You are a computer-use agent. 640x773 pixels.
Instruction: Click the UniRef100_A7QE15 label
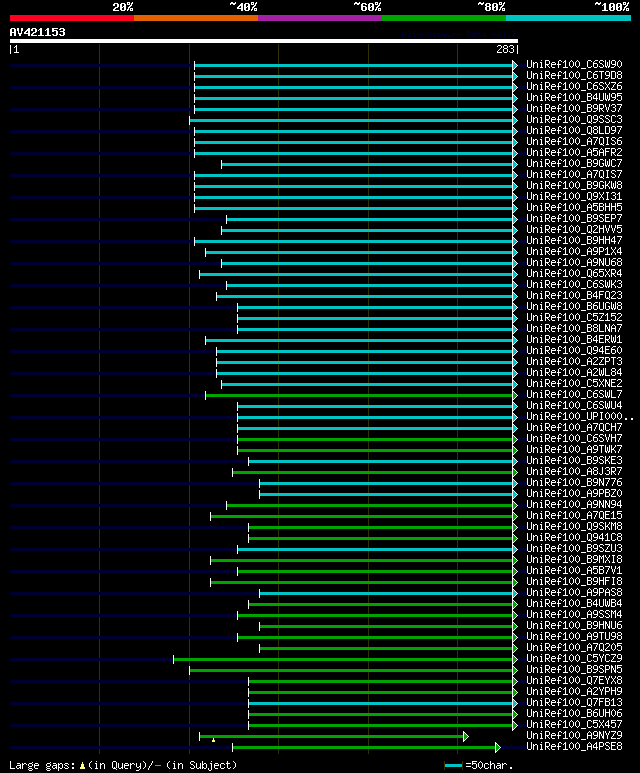tap(574, 516)
